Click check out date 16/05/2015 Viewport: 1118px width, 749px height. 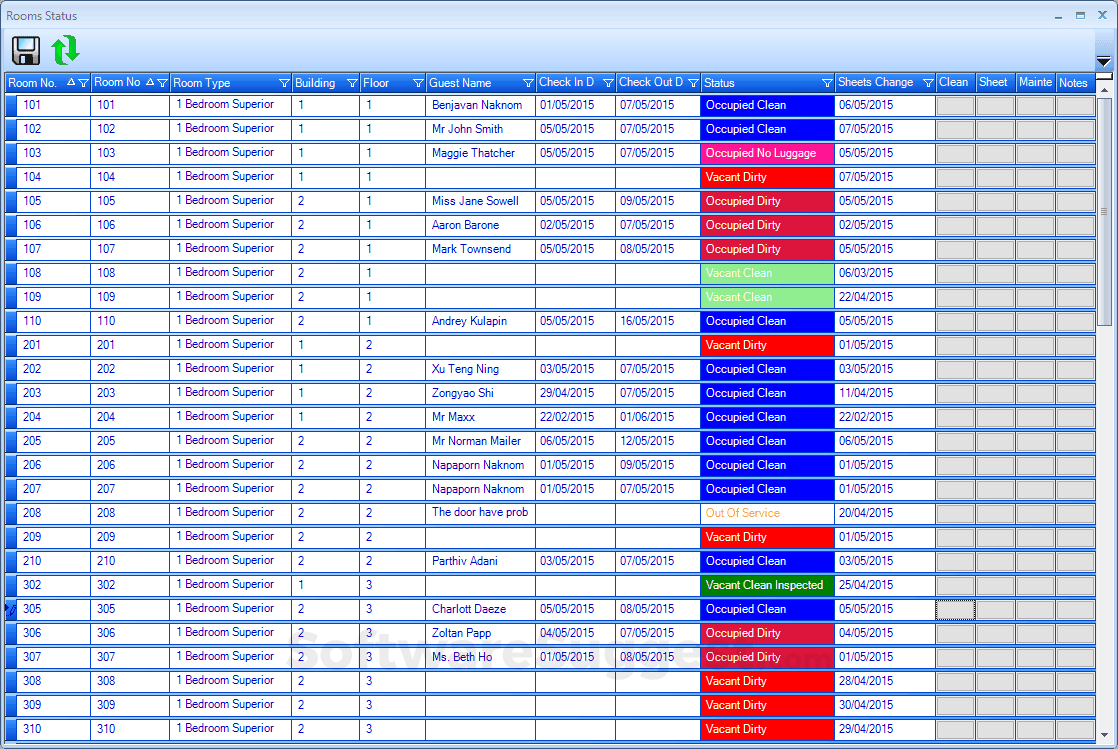(647, 322)
